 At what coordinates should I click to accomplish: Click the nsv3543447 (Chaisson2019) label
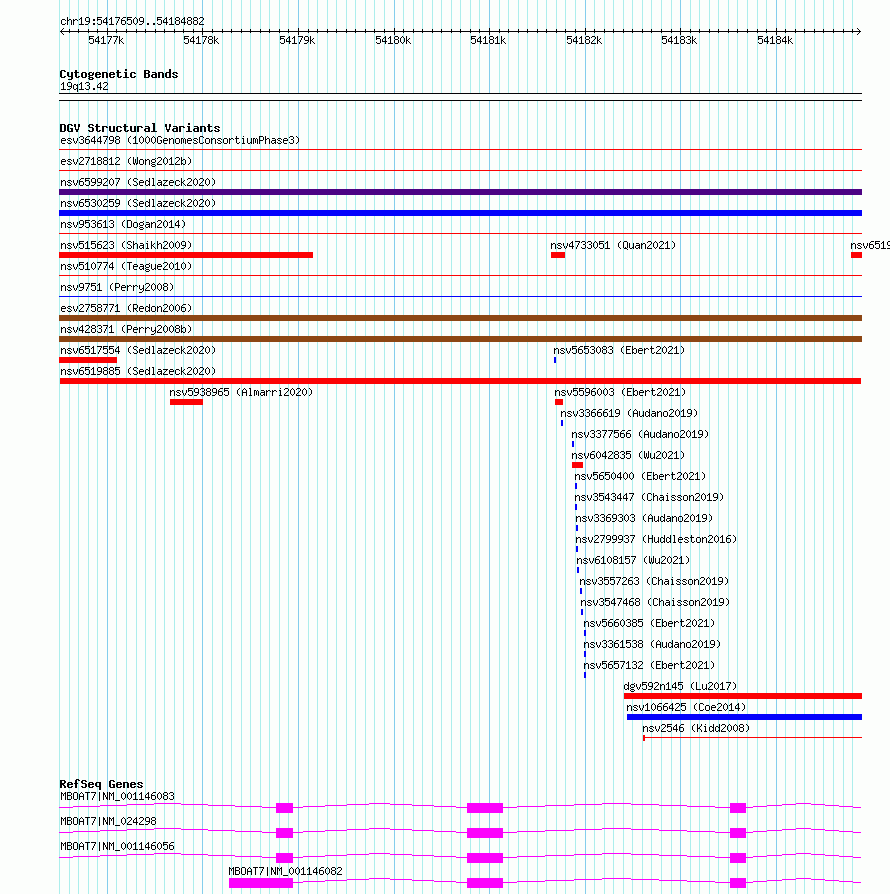coord(649,497)
